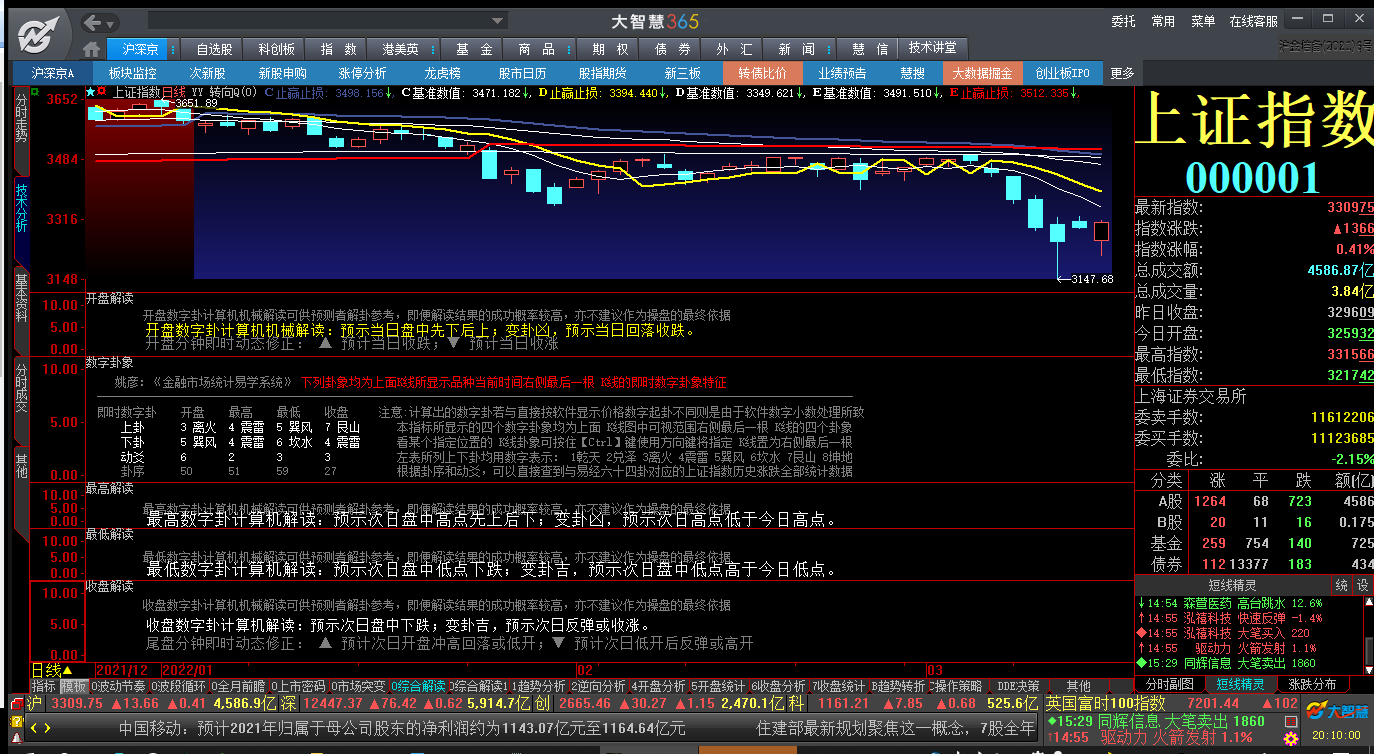Image resolution: width=1374 pixels, height=754 pixels.
Task: Select 分时走势 side tab
Action: (x=21, y=130)
